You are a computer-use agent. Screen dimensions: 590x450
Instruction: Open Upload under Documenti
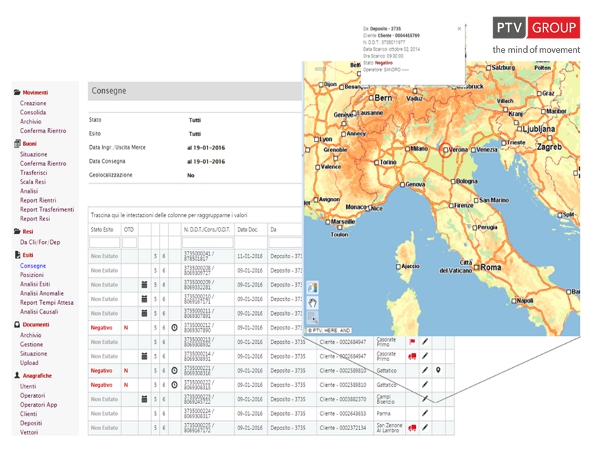pos(29,363)
